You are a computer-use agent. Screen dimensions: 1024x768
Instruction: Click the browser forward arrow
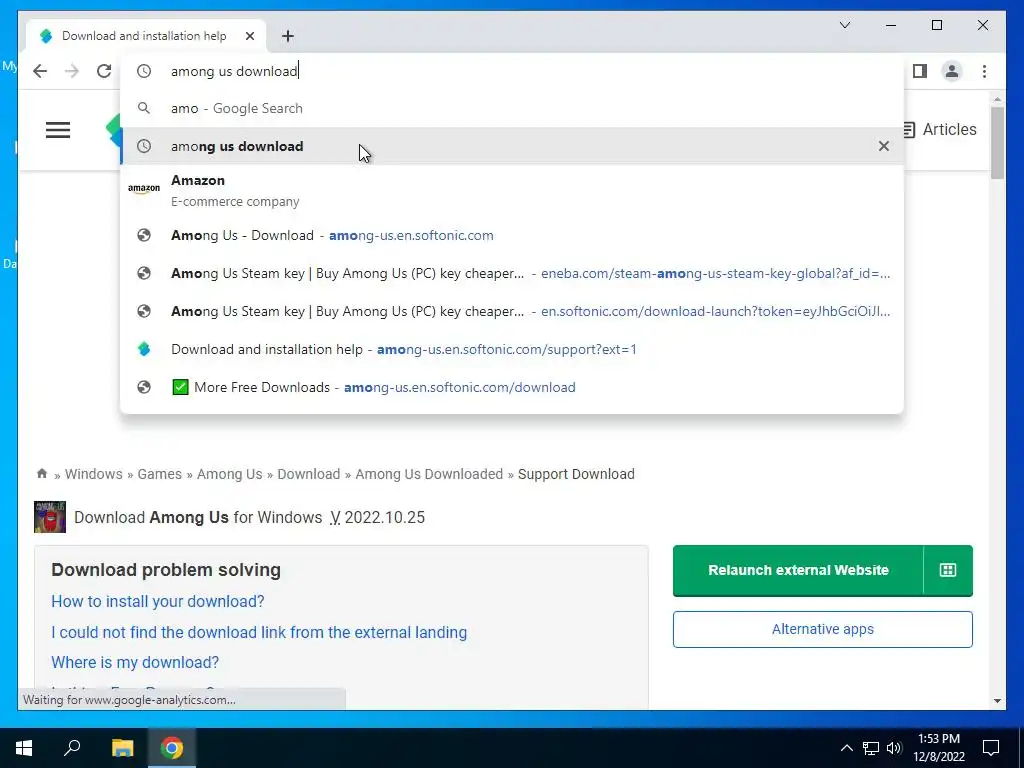[x=72, y=71]
